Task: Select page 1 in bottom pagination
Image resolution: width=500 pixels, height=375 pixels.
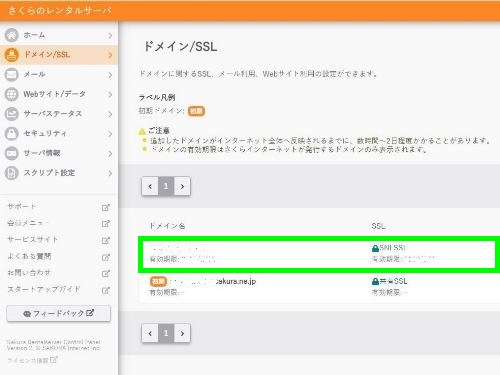Action: (x=166, y=333)
